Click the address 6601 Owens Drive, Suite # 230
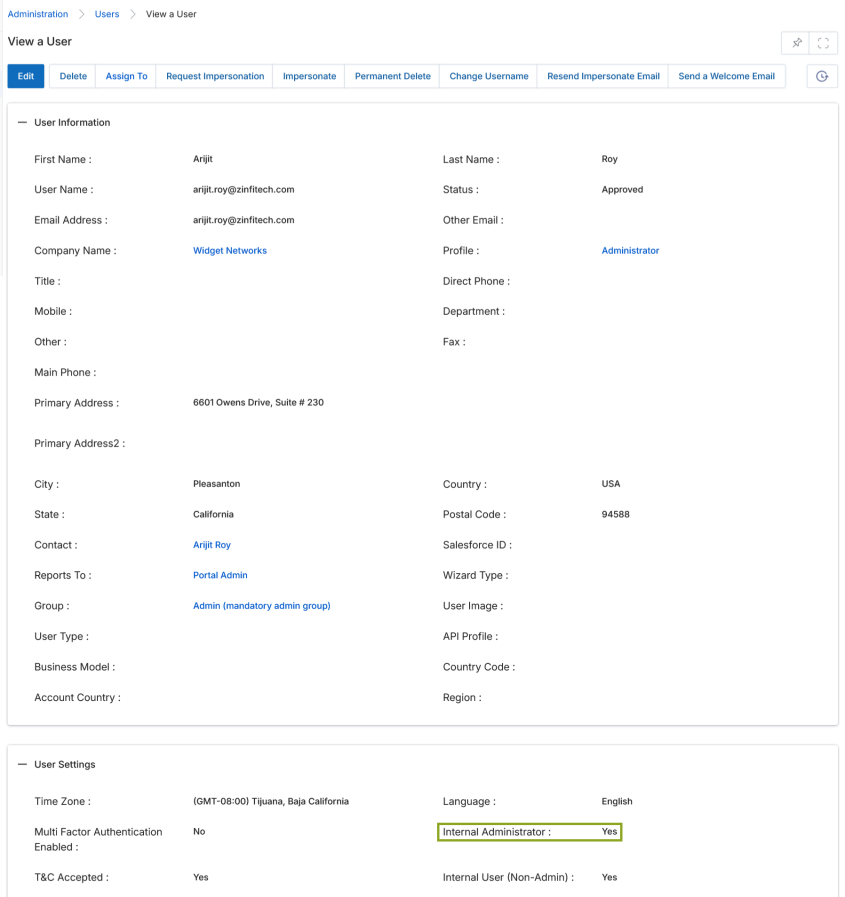This screenshot has height=897, width=845. pyautogui.click(x=258, y=403)
